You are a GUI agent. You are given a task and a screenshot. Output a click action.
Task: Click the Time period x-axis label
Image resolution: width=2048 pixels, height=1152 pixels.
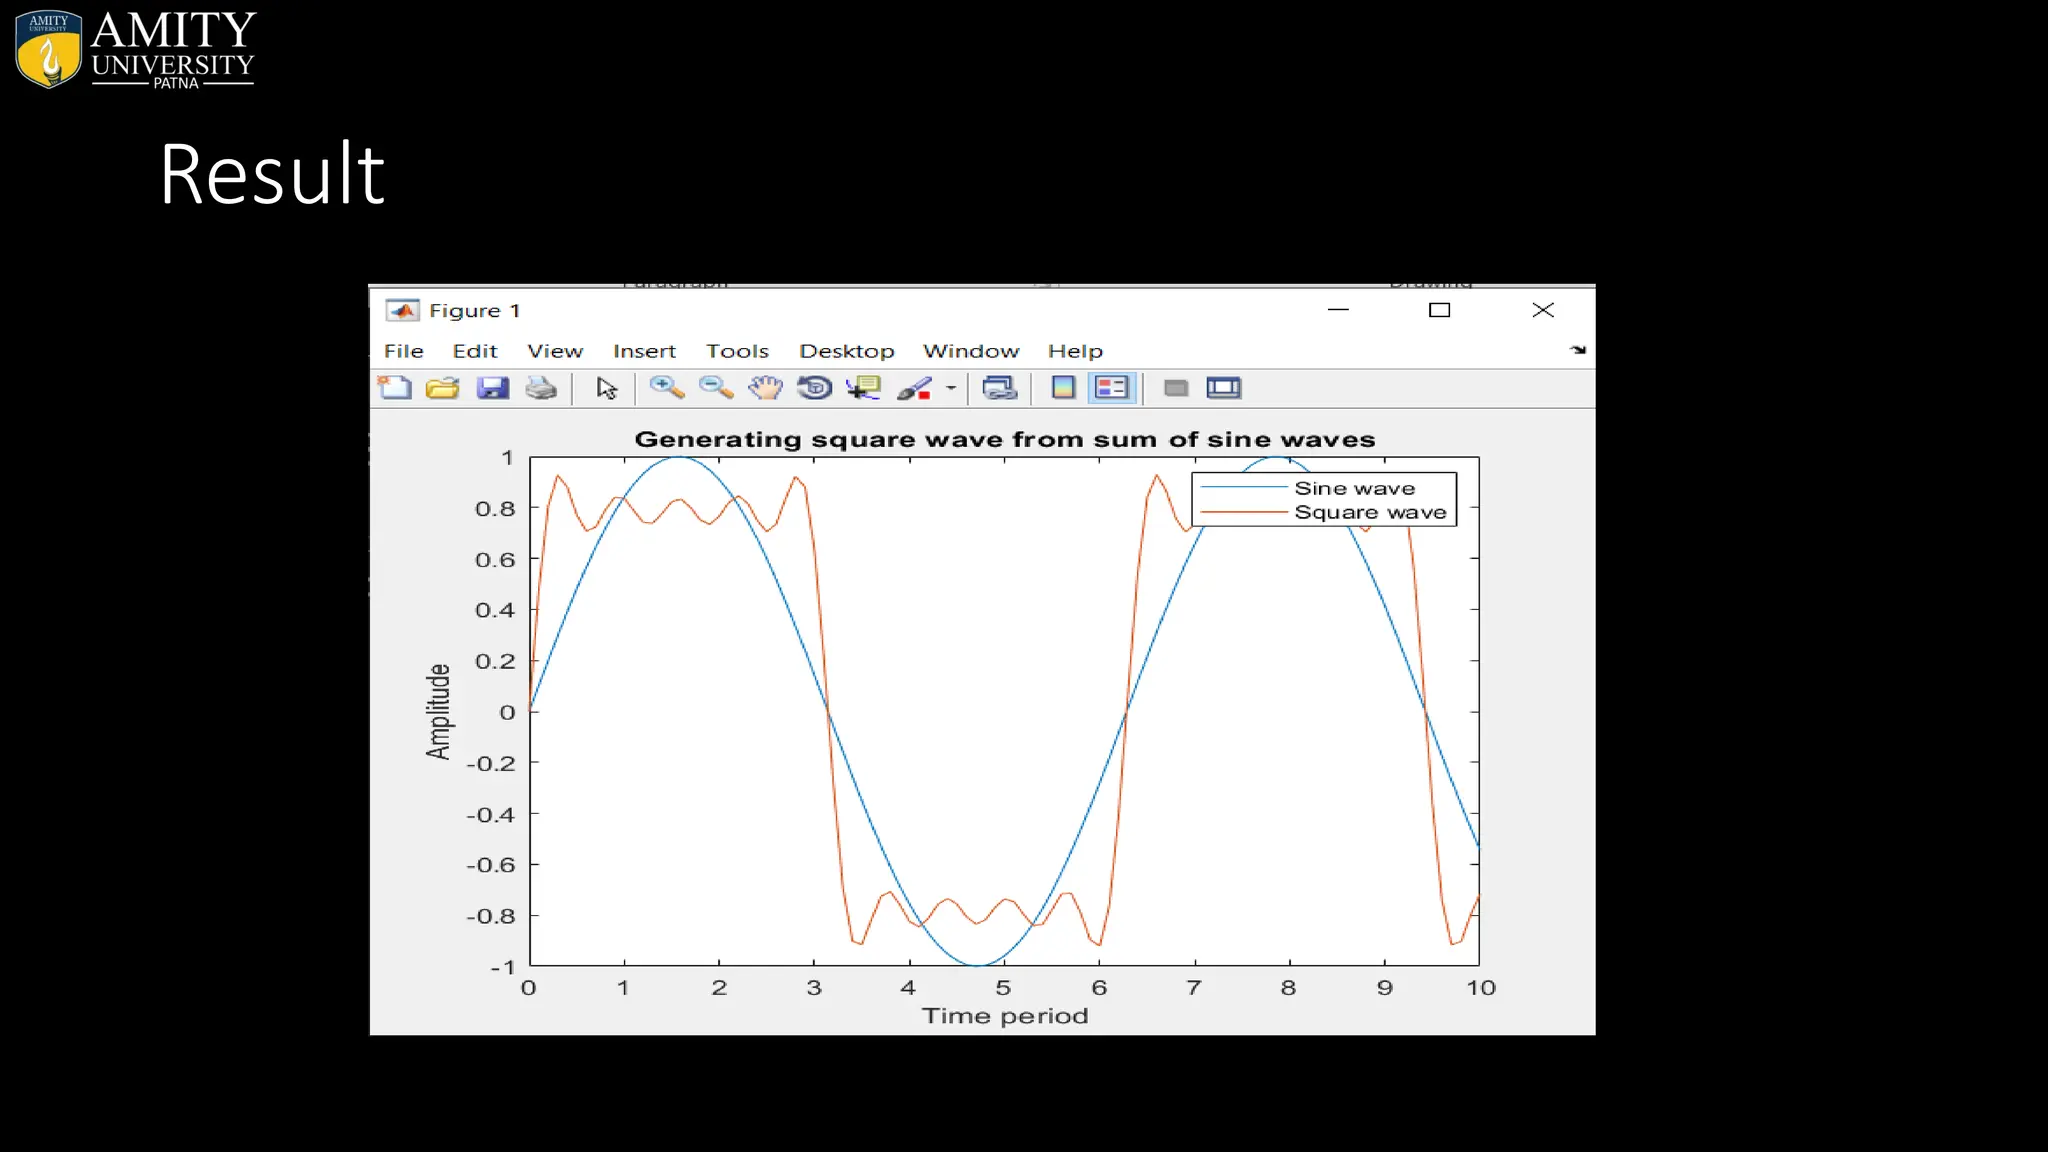(x=1005, y=1016)
